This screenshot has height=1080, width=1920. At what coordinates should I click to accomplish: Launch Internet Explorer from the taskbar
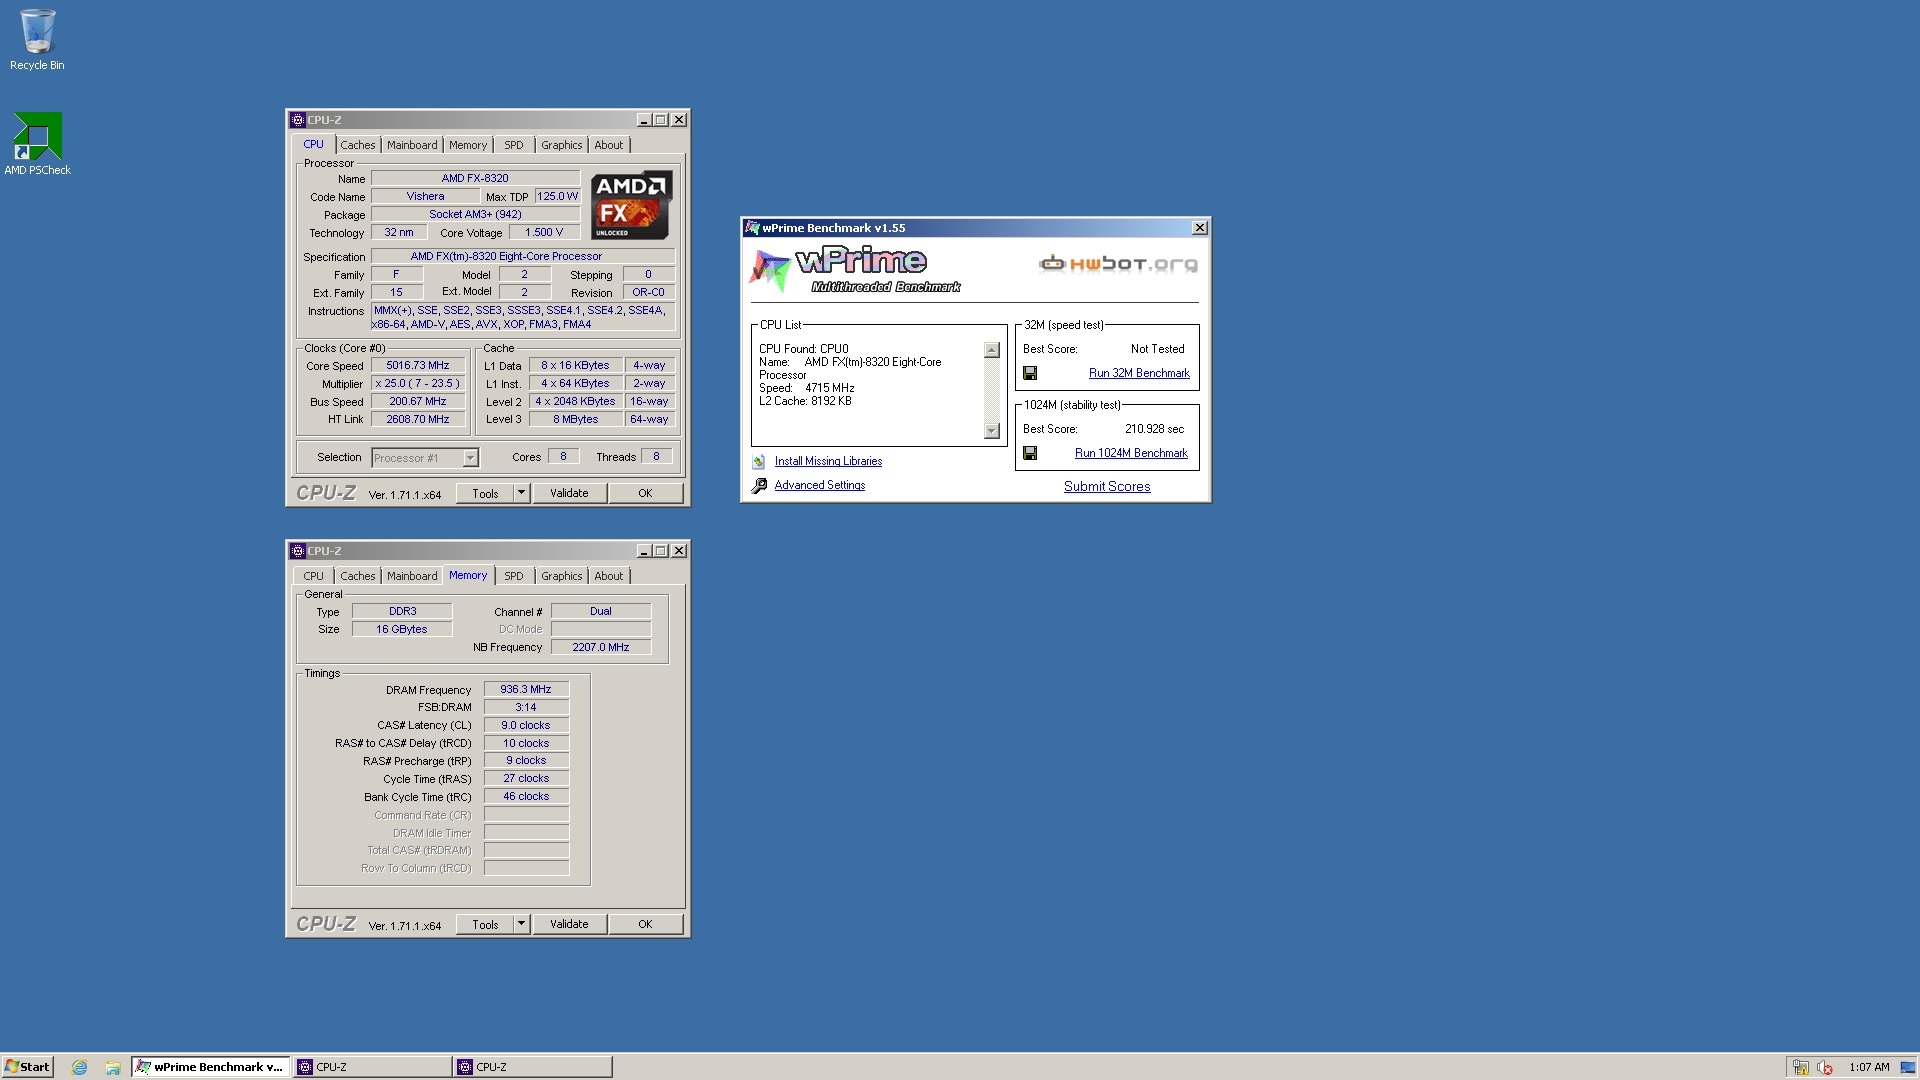79,1067
